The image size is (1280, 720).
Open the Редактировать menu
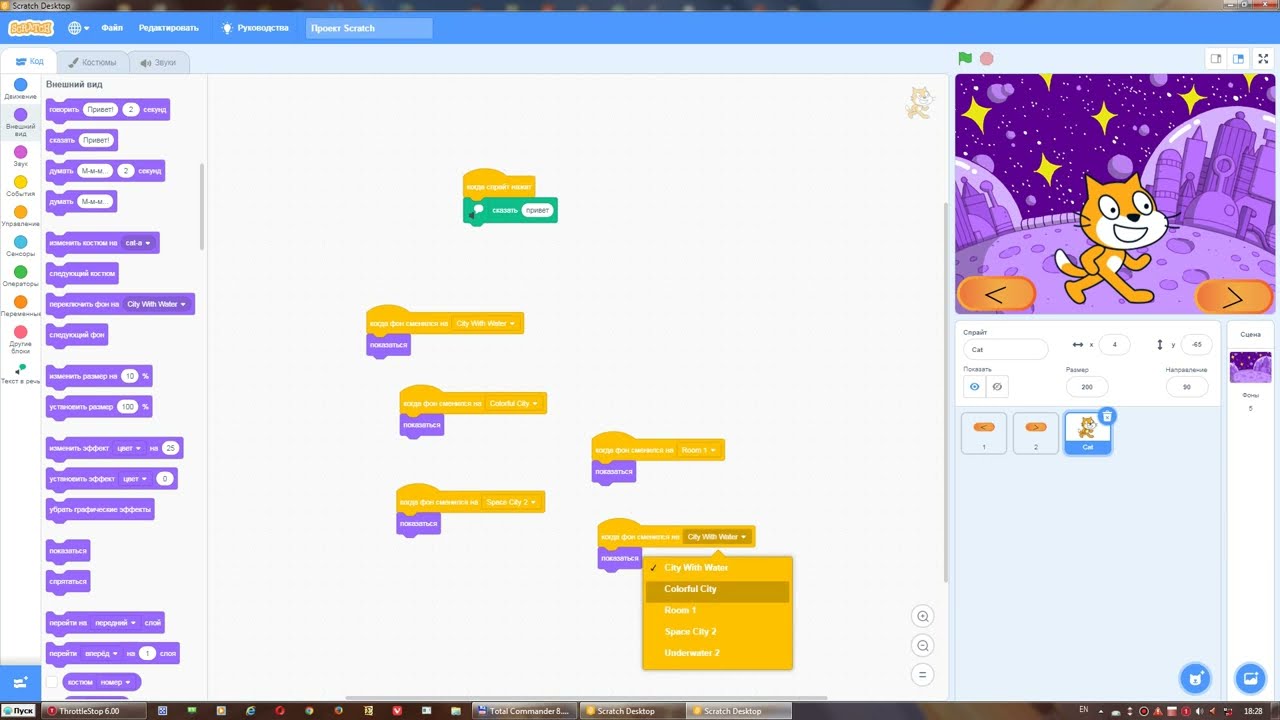[168, 28]
